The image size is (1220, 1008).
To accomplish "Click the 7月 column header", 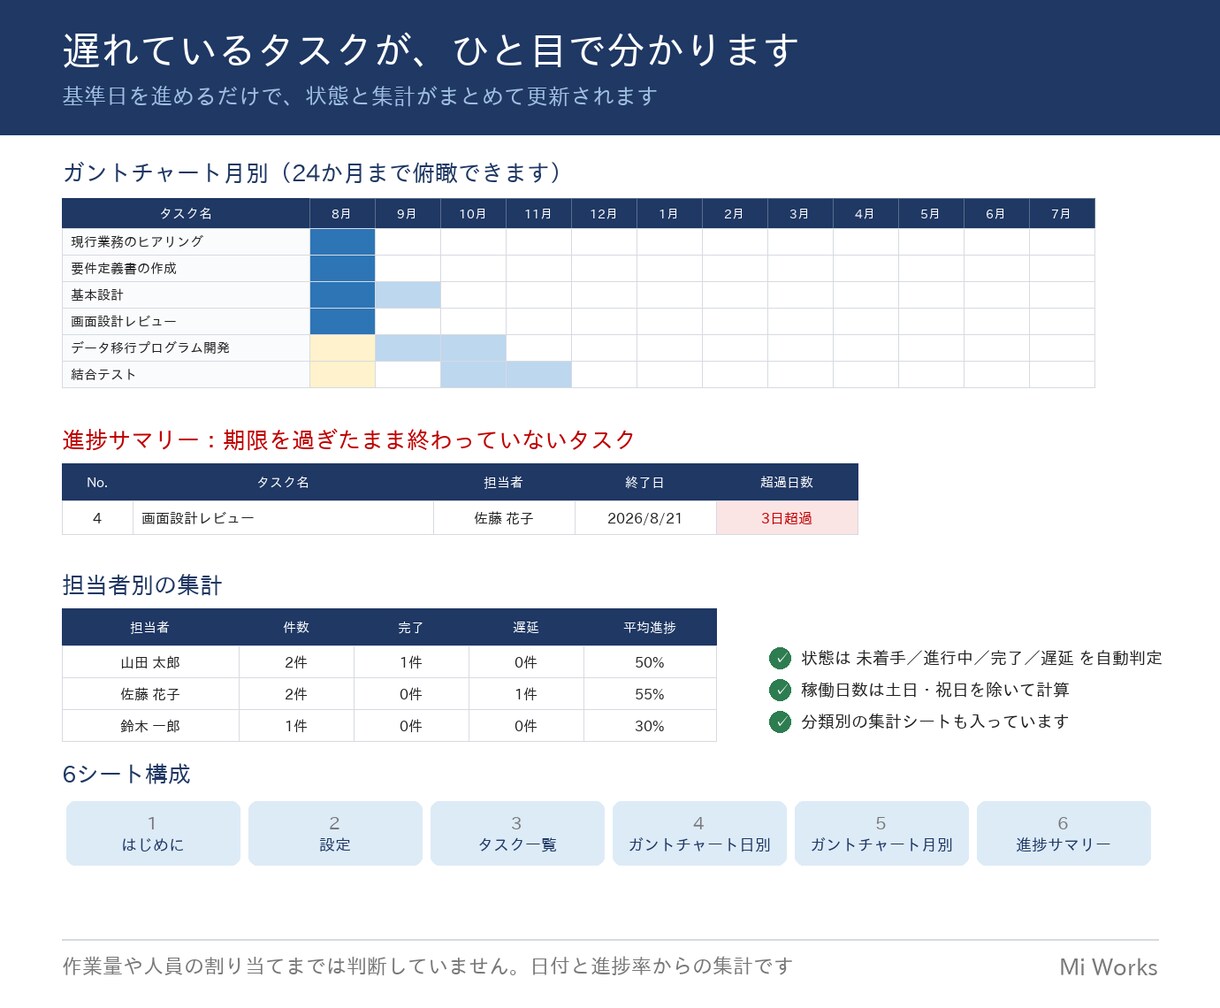I will click(1062, 214).
